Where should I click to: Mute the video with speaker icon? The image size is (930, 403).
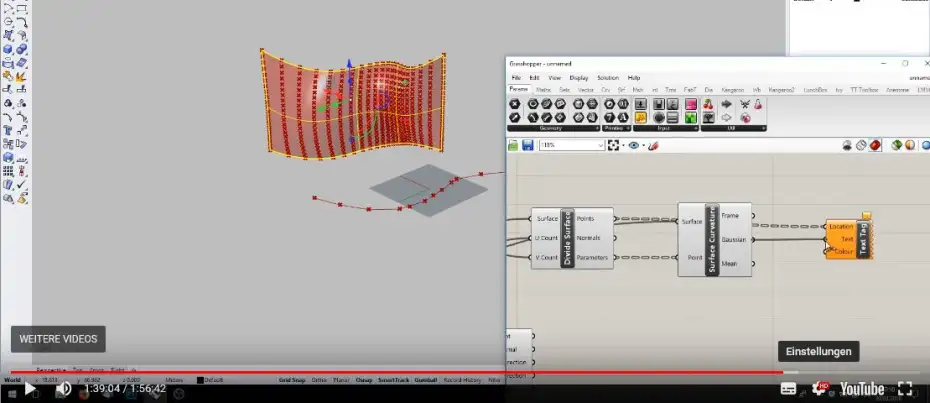pos(63,389)
